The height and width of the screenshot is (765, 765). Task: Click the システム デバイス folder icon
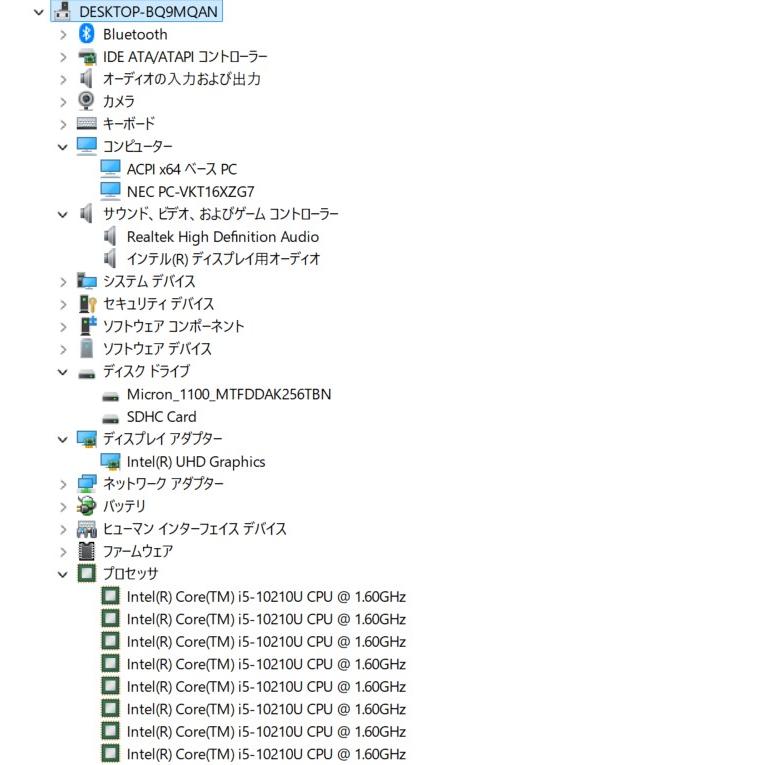(x=87, y=281)
